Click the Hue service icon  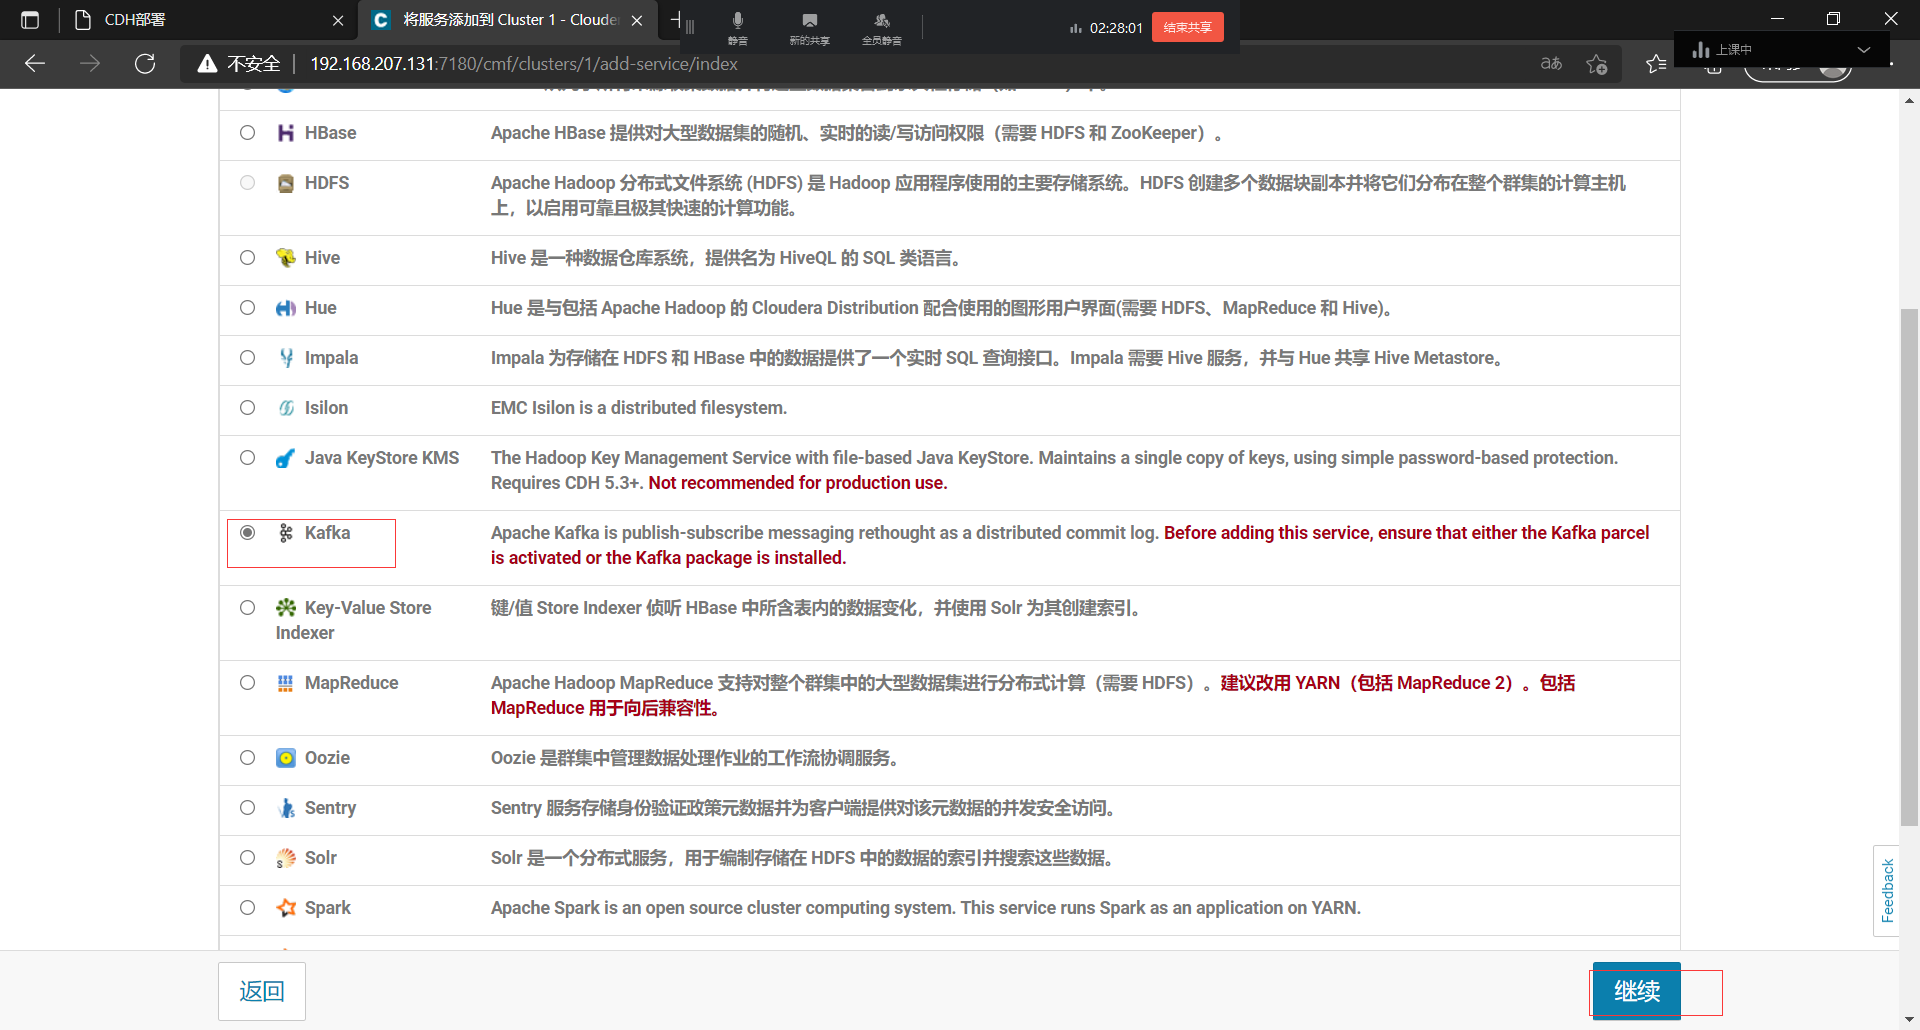click(x=286, y=308)
